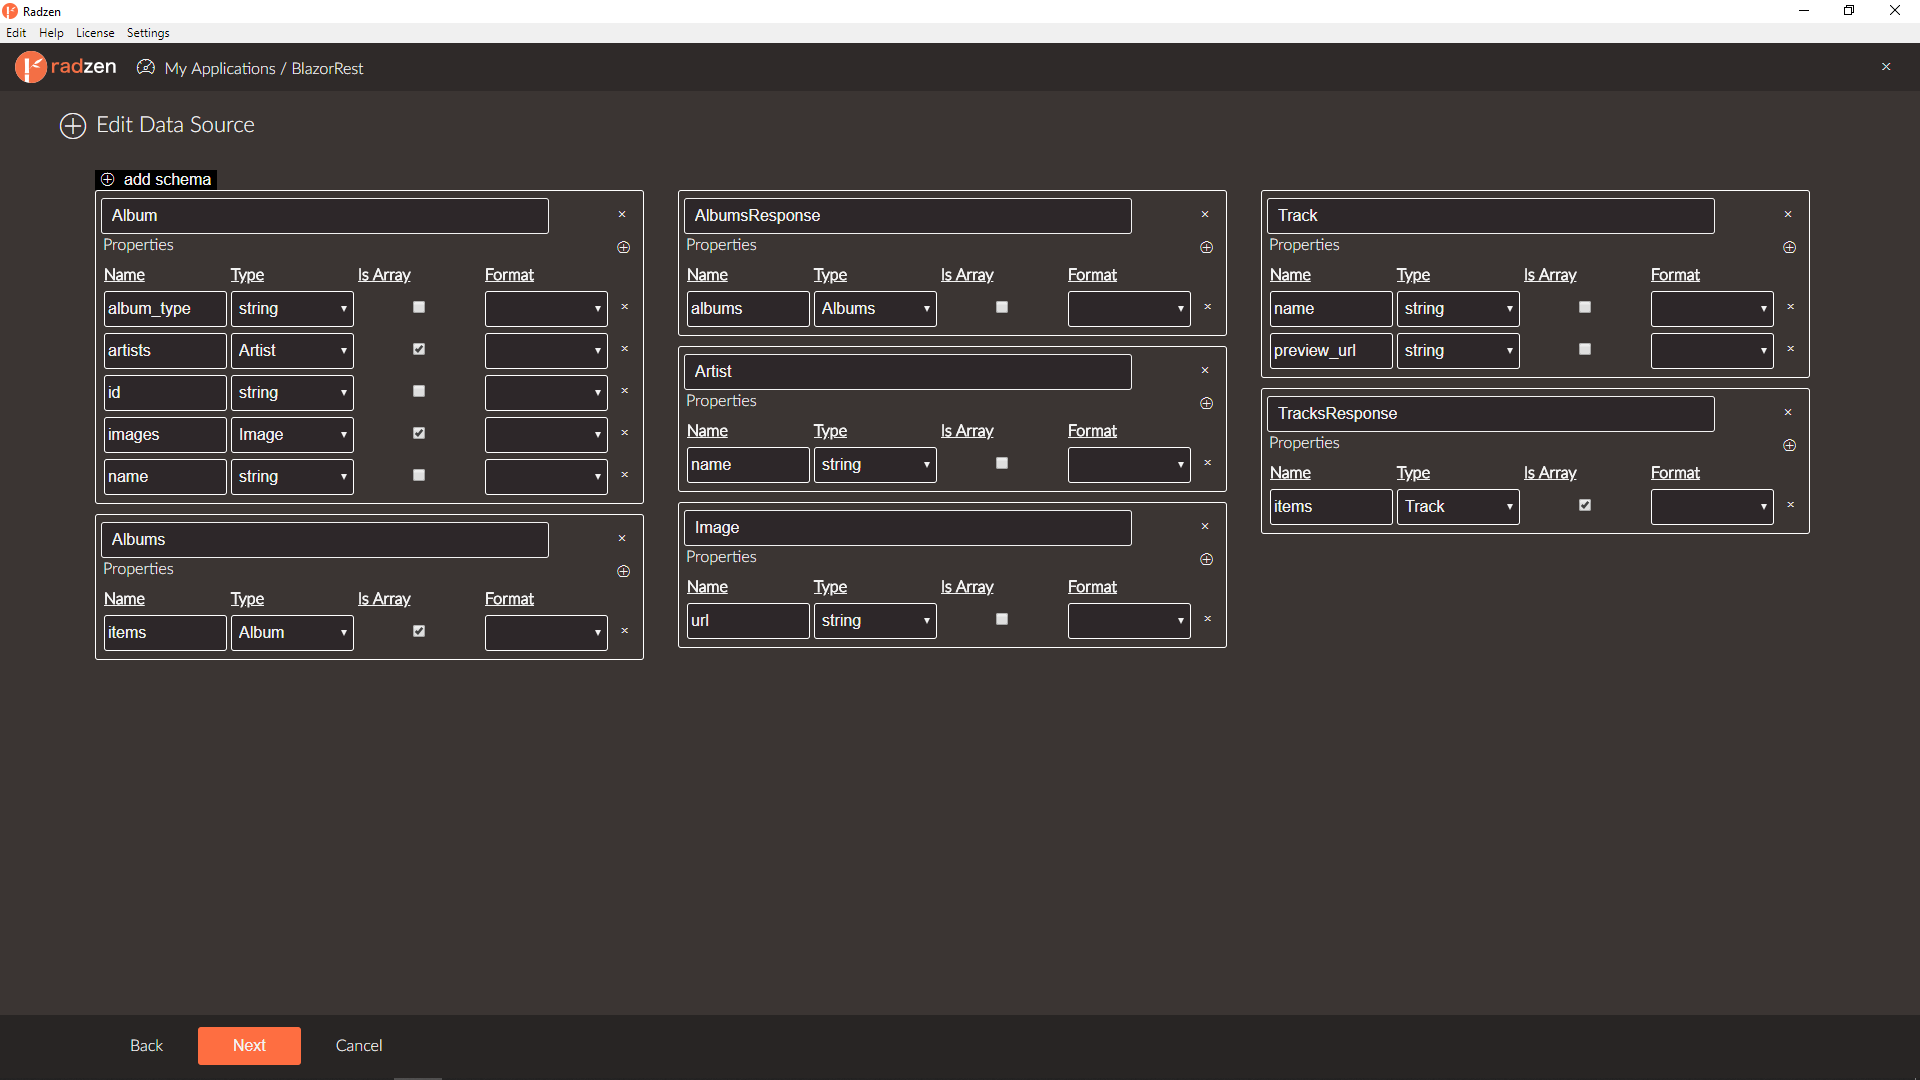Remove the Track schema
The width and height of the screenshot is (1920, 1080).
click(1788, 215)
